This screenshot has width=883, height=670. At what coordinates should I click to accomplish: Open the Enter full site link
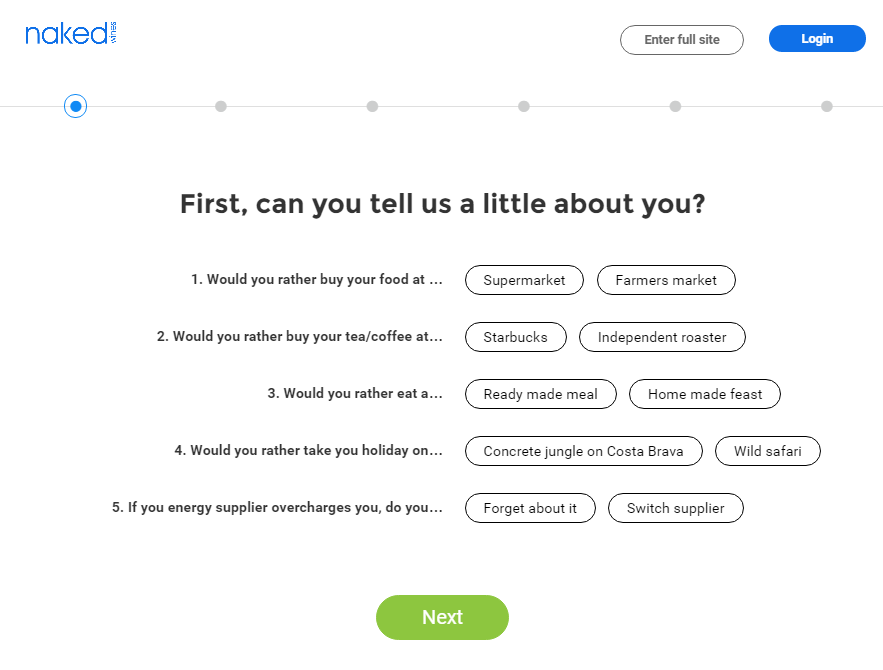(682, 39)
